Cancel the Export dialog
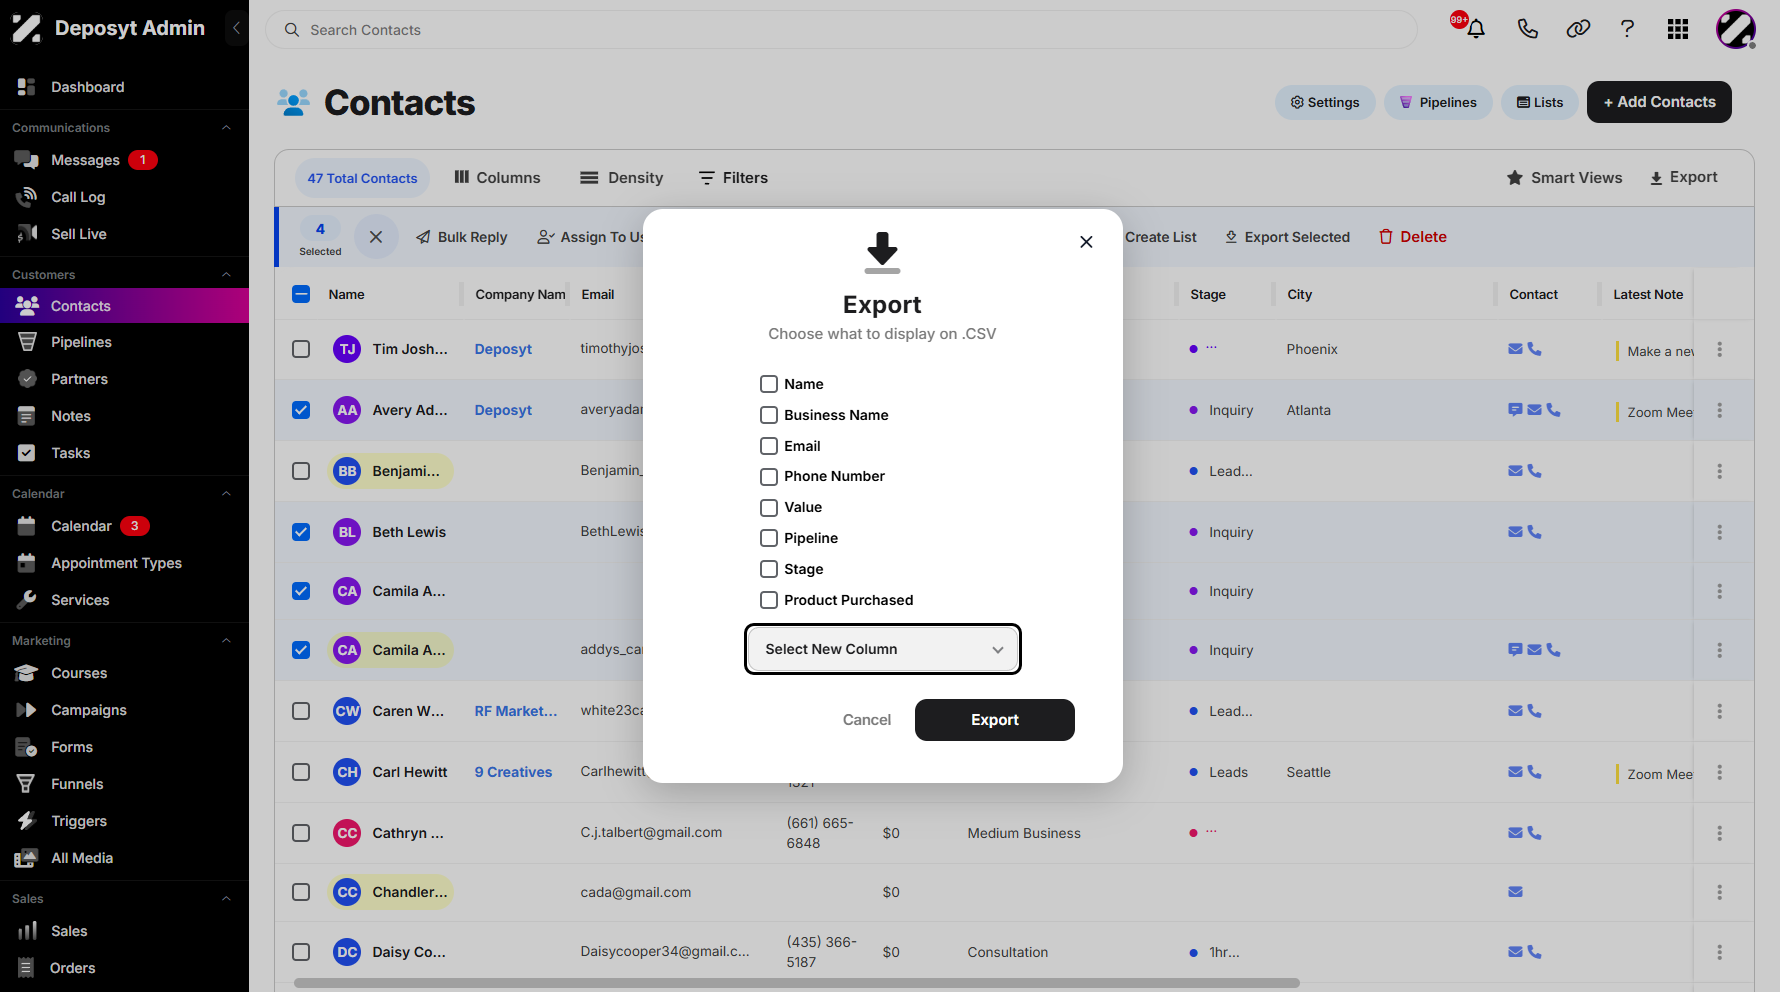The image size is (1780, 992). click(x=866, y=720)
